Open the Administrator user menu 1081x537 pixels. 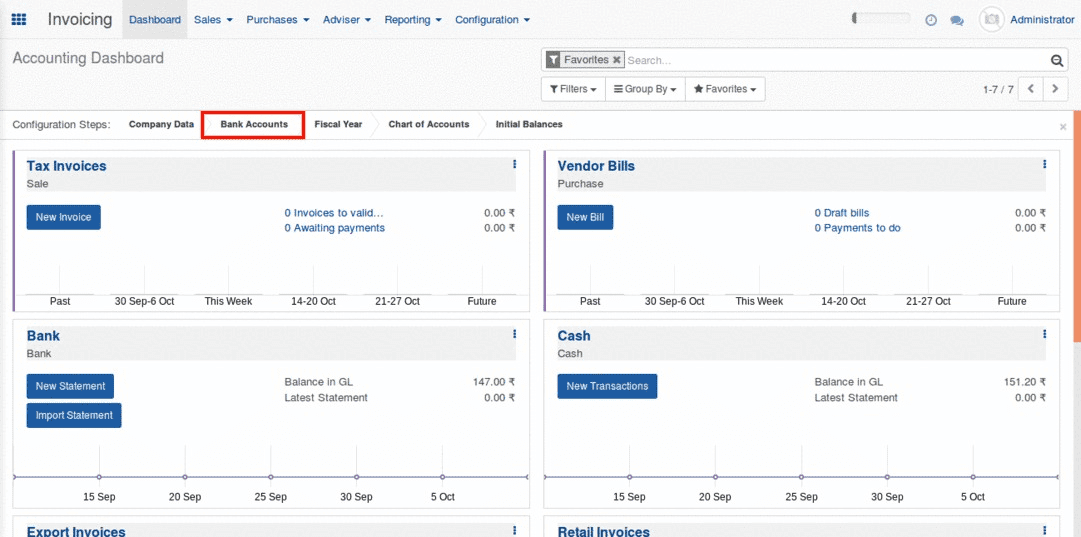click(x=1042, y=19)
